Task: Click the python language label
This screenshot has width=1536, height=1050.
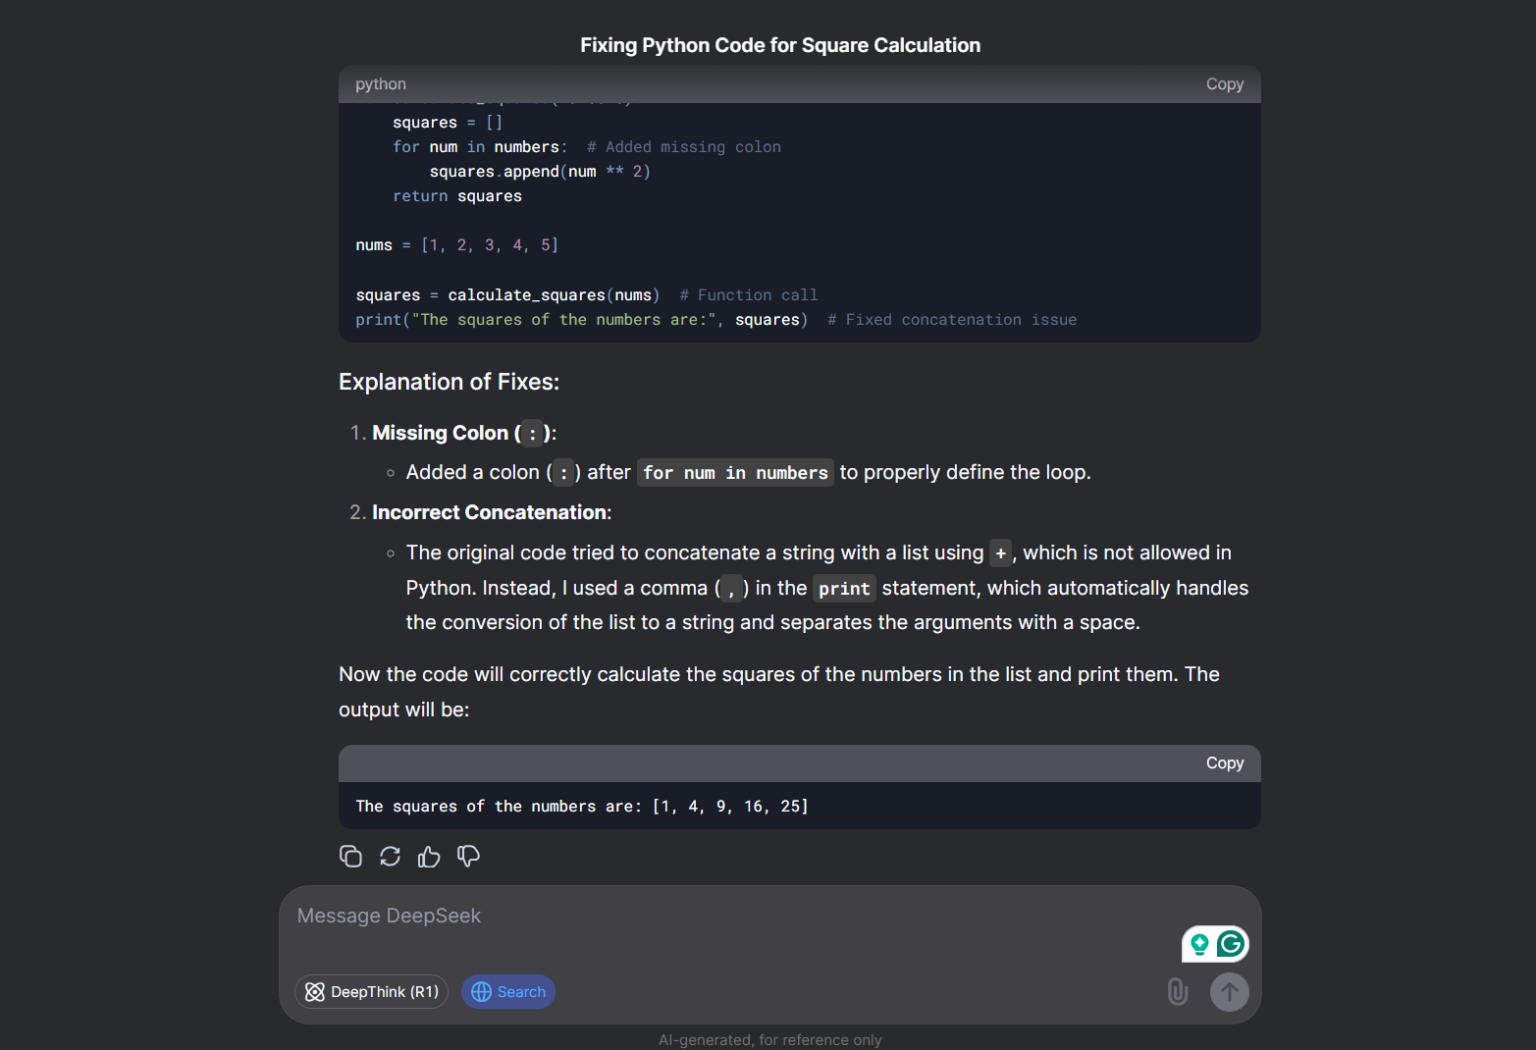Action: [x=381, y=84]
